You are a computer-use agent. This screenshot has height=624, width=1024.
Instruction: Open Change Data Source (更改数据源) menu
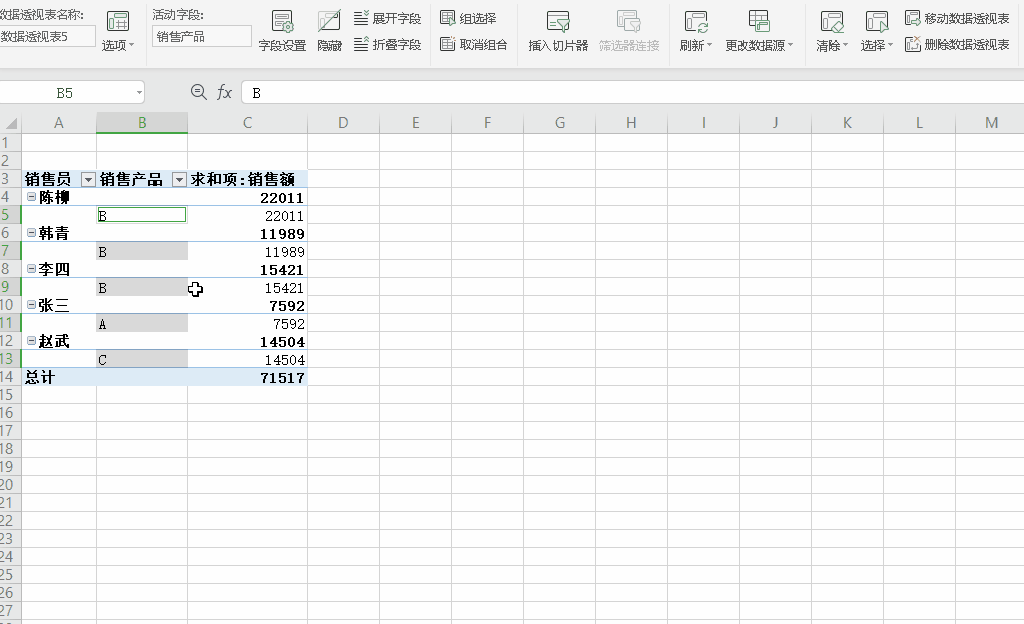759,46
